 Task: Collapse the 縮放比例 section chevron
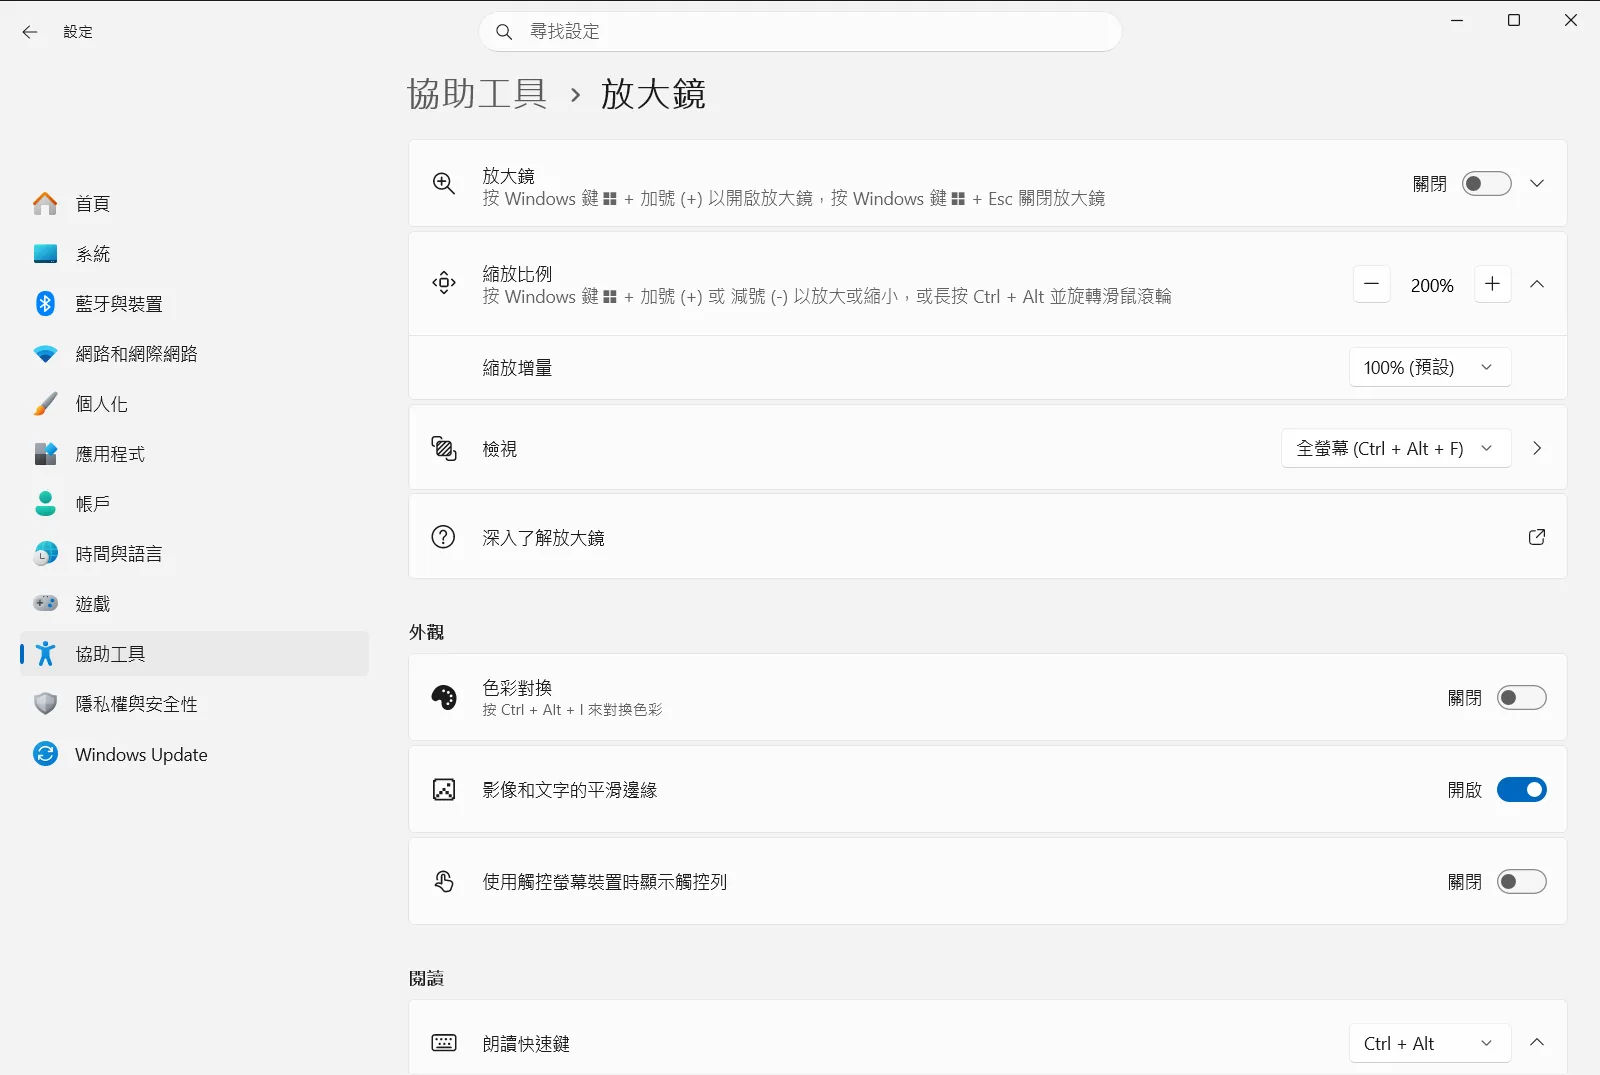(x=1537, y=285)
